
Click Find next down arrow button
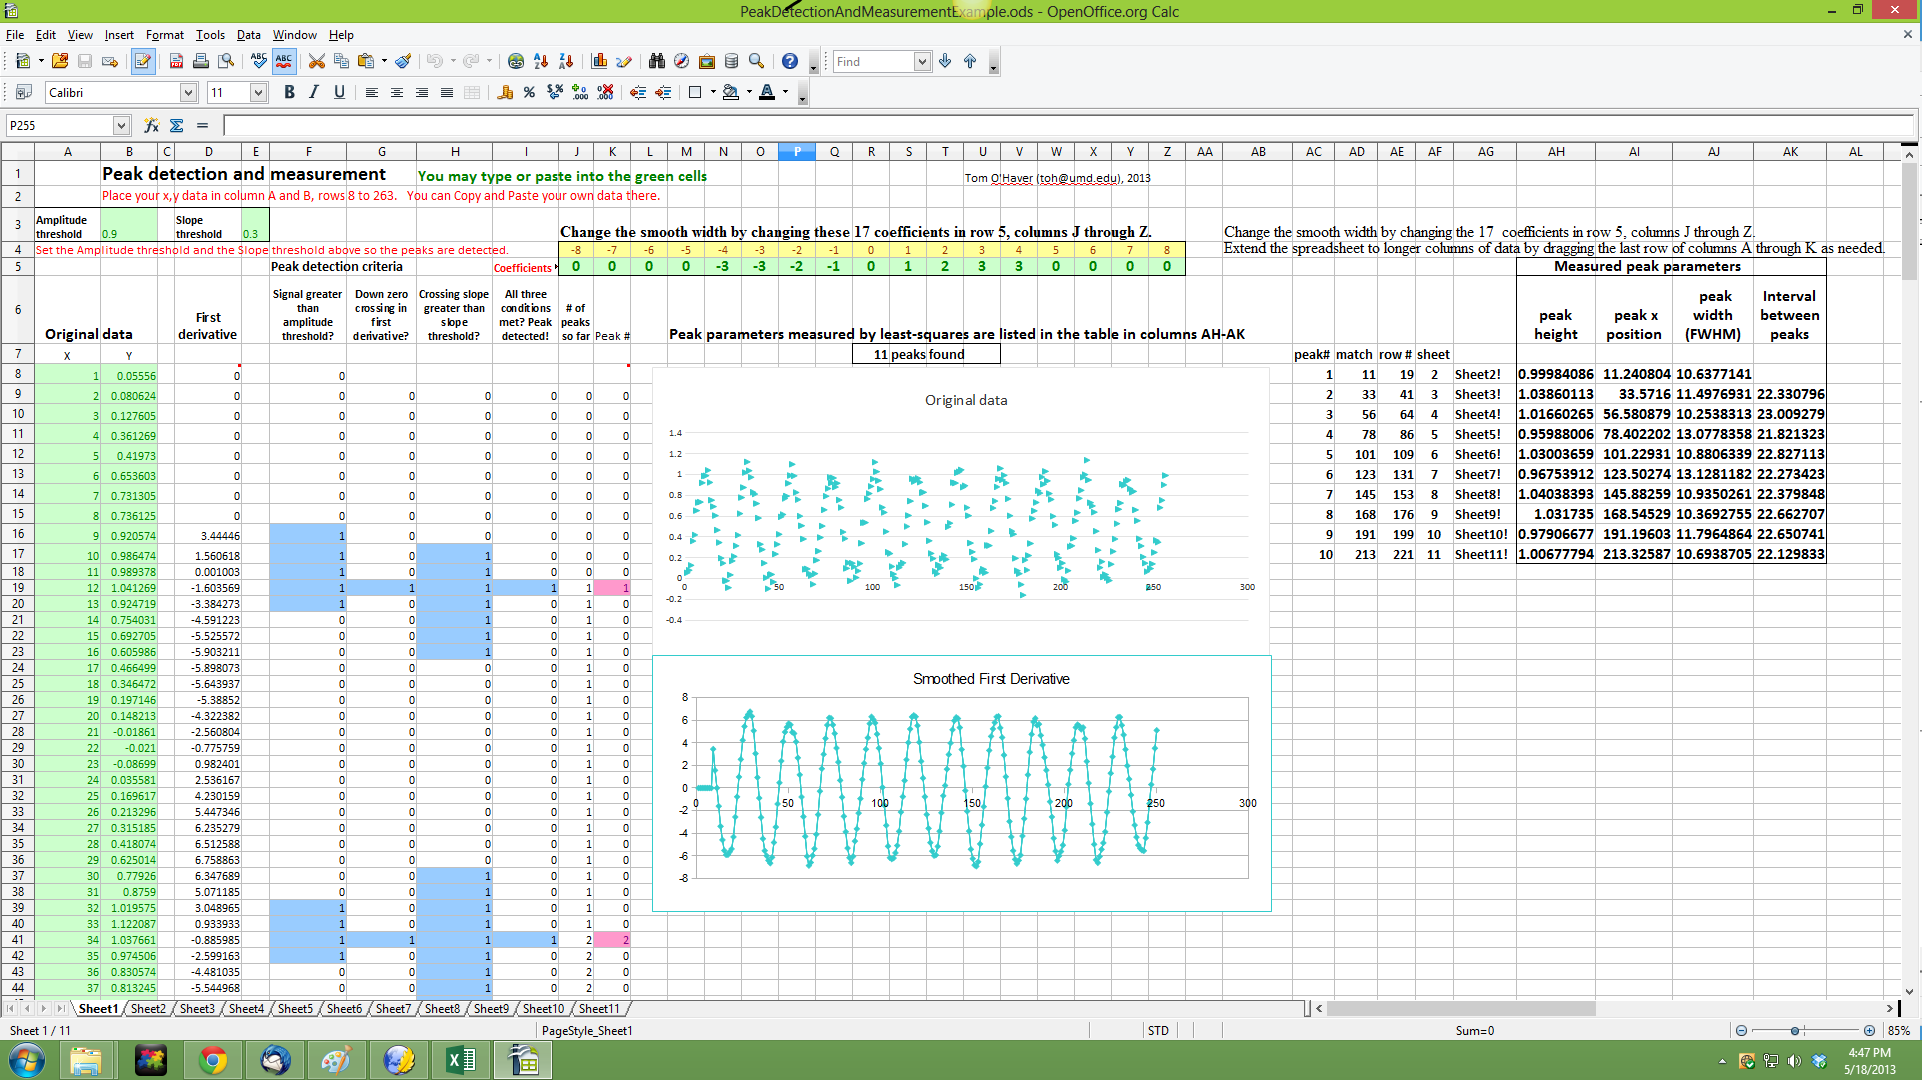[x=945, y=62]
